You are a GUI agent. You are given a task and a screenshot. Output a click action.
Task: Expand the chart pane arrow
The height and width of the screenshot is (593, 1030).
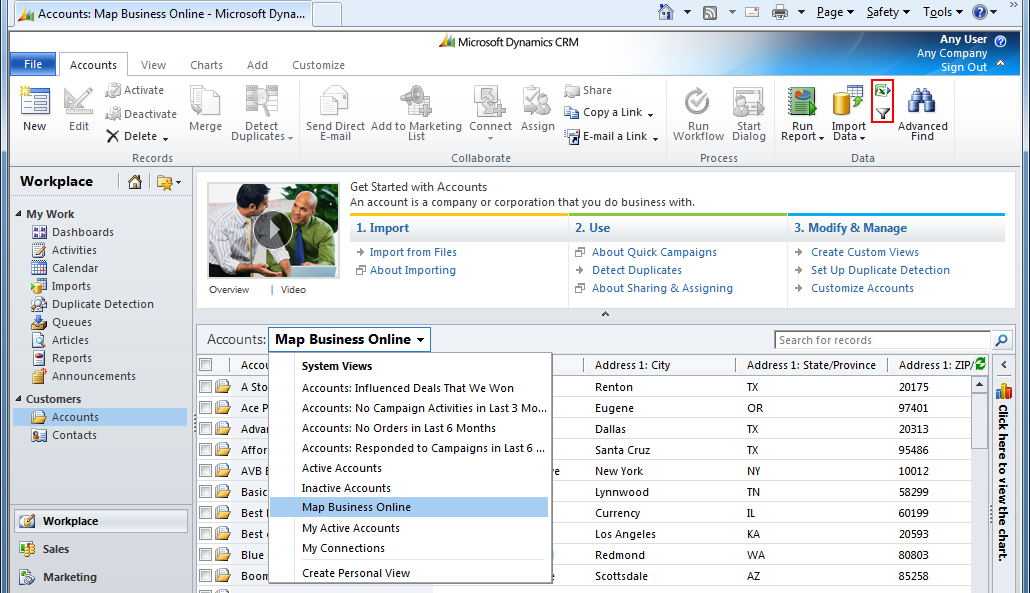1003,364
